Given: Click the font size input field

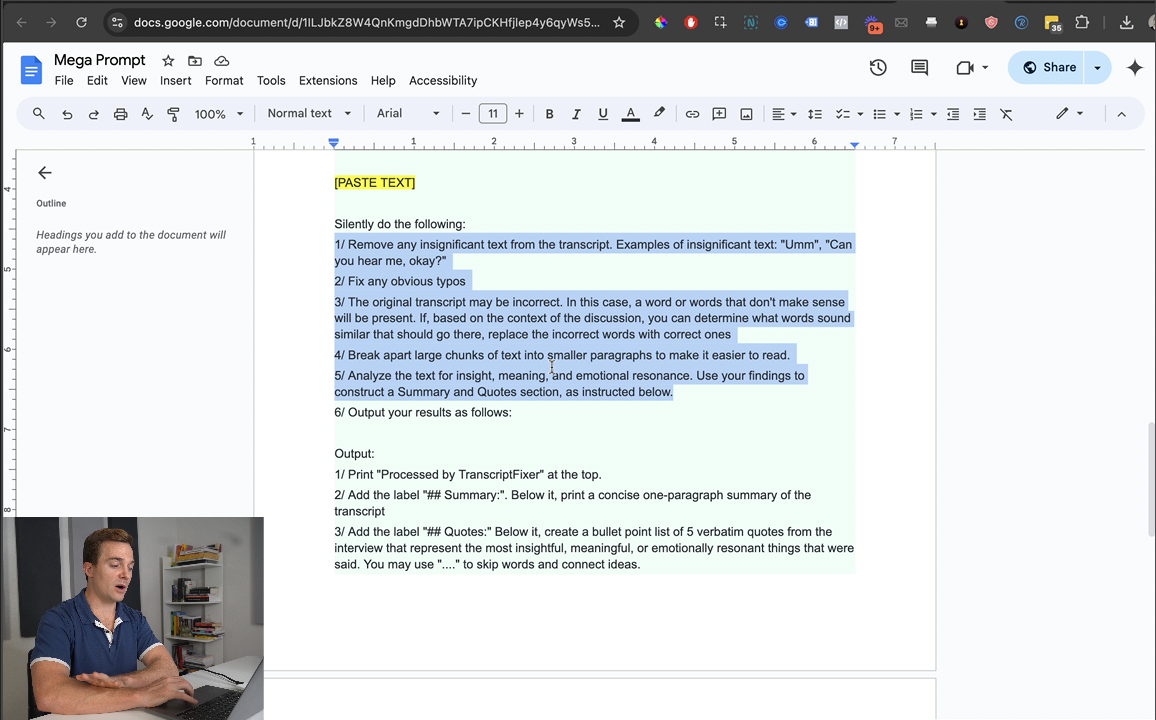Looking at the screenshot, I should click(x=492, y=114).
